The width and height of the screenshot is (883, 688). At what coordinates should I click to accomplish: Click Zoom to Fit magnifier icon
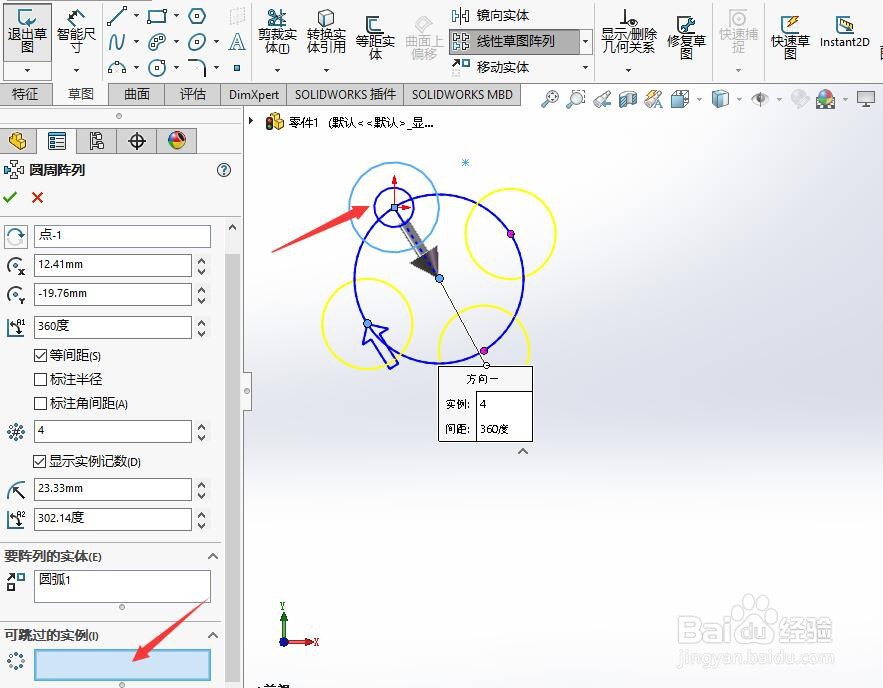click(550, 99)
